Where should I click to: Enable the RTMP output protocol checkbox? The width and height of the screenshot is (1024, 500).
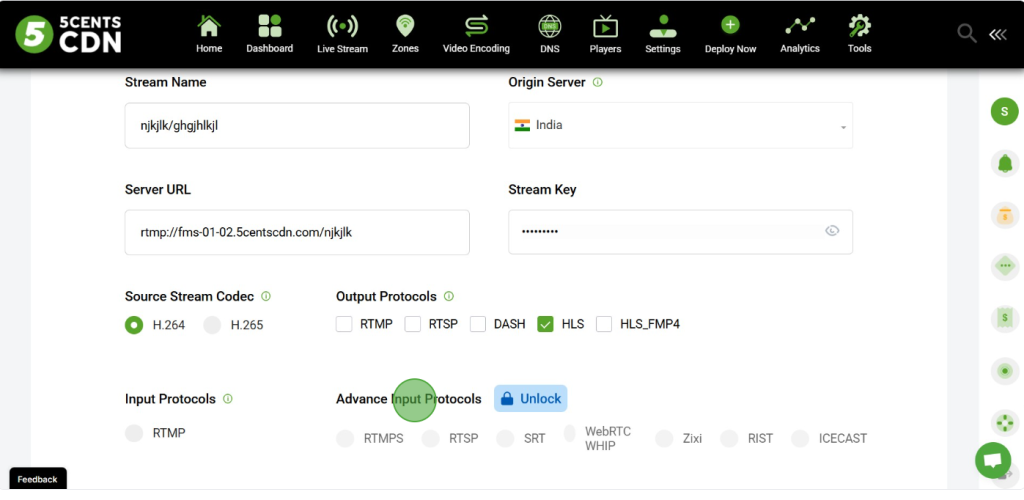pos(344,324)
